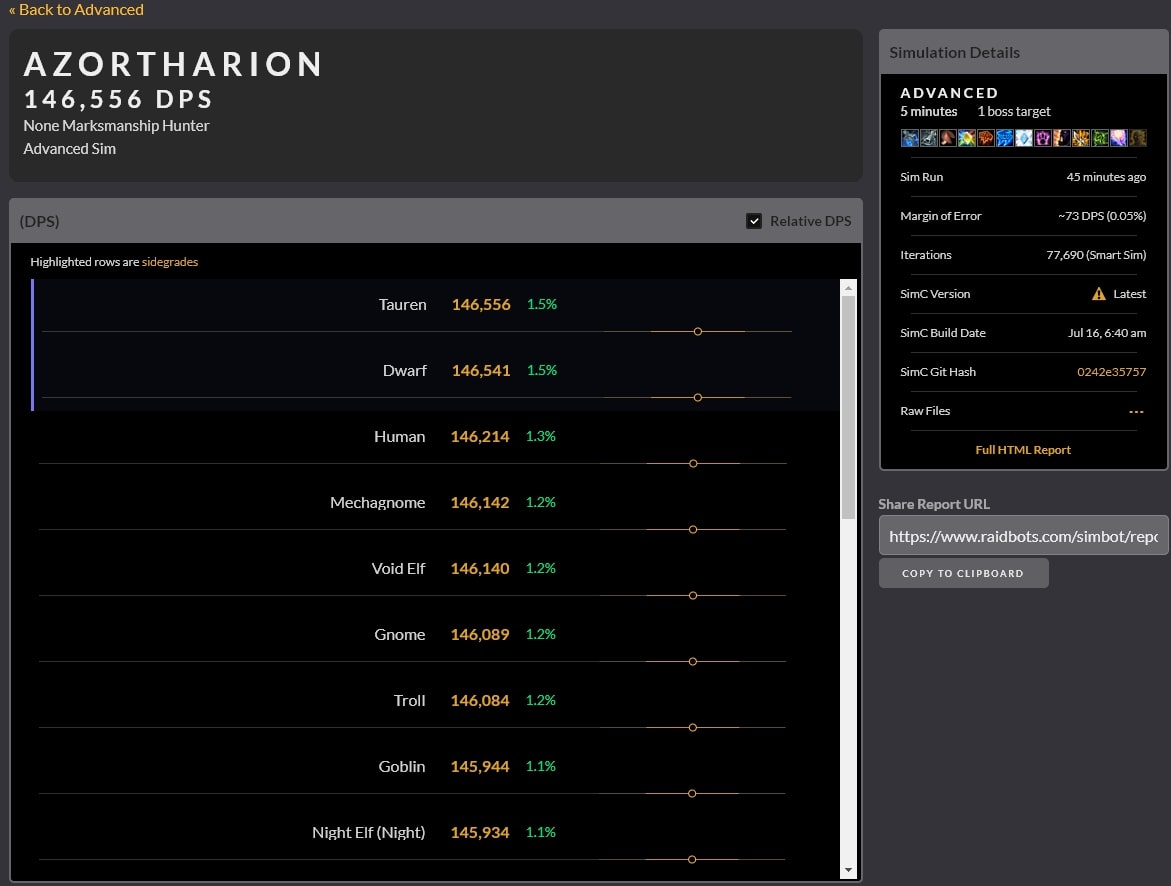Click the orange roar buff icon
The width and height of the screenshot is (1171, 886).
(x=986, y=138)
